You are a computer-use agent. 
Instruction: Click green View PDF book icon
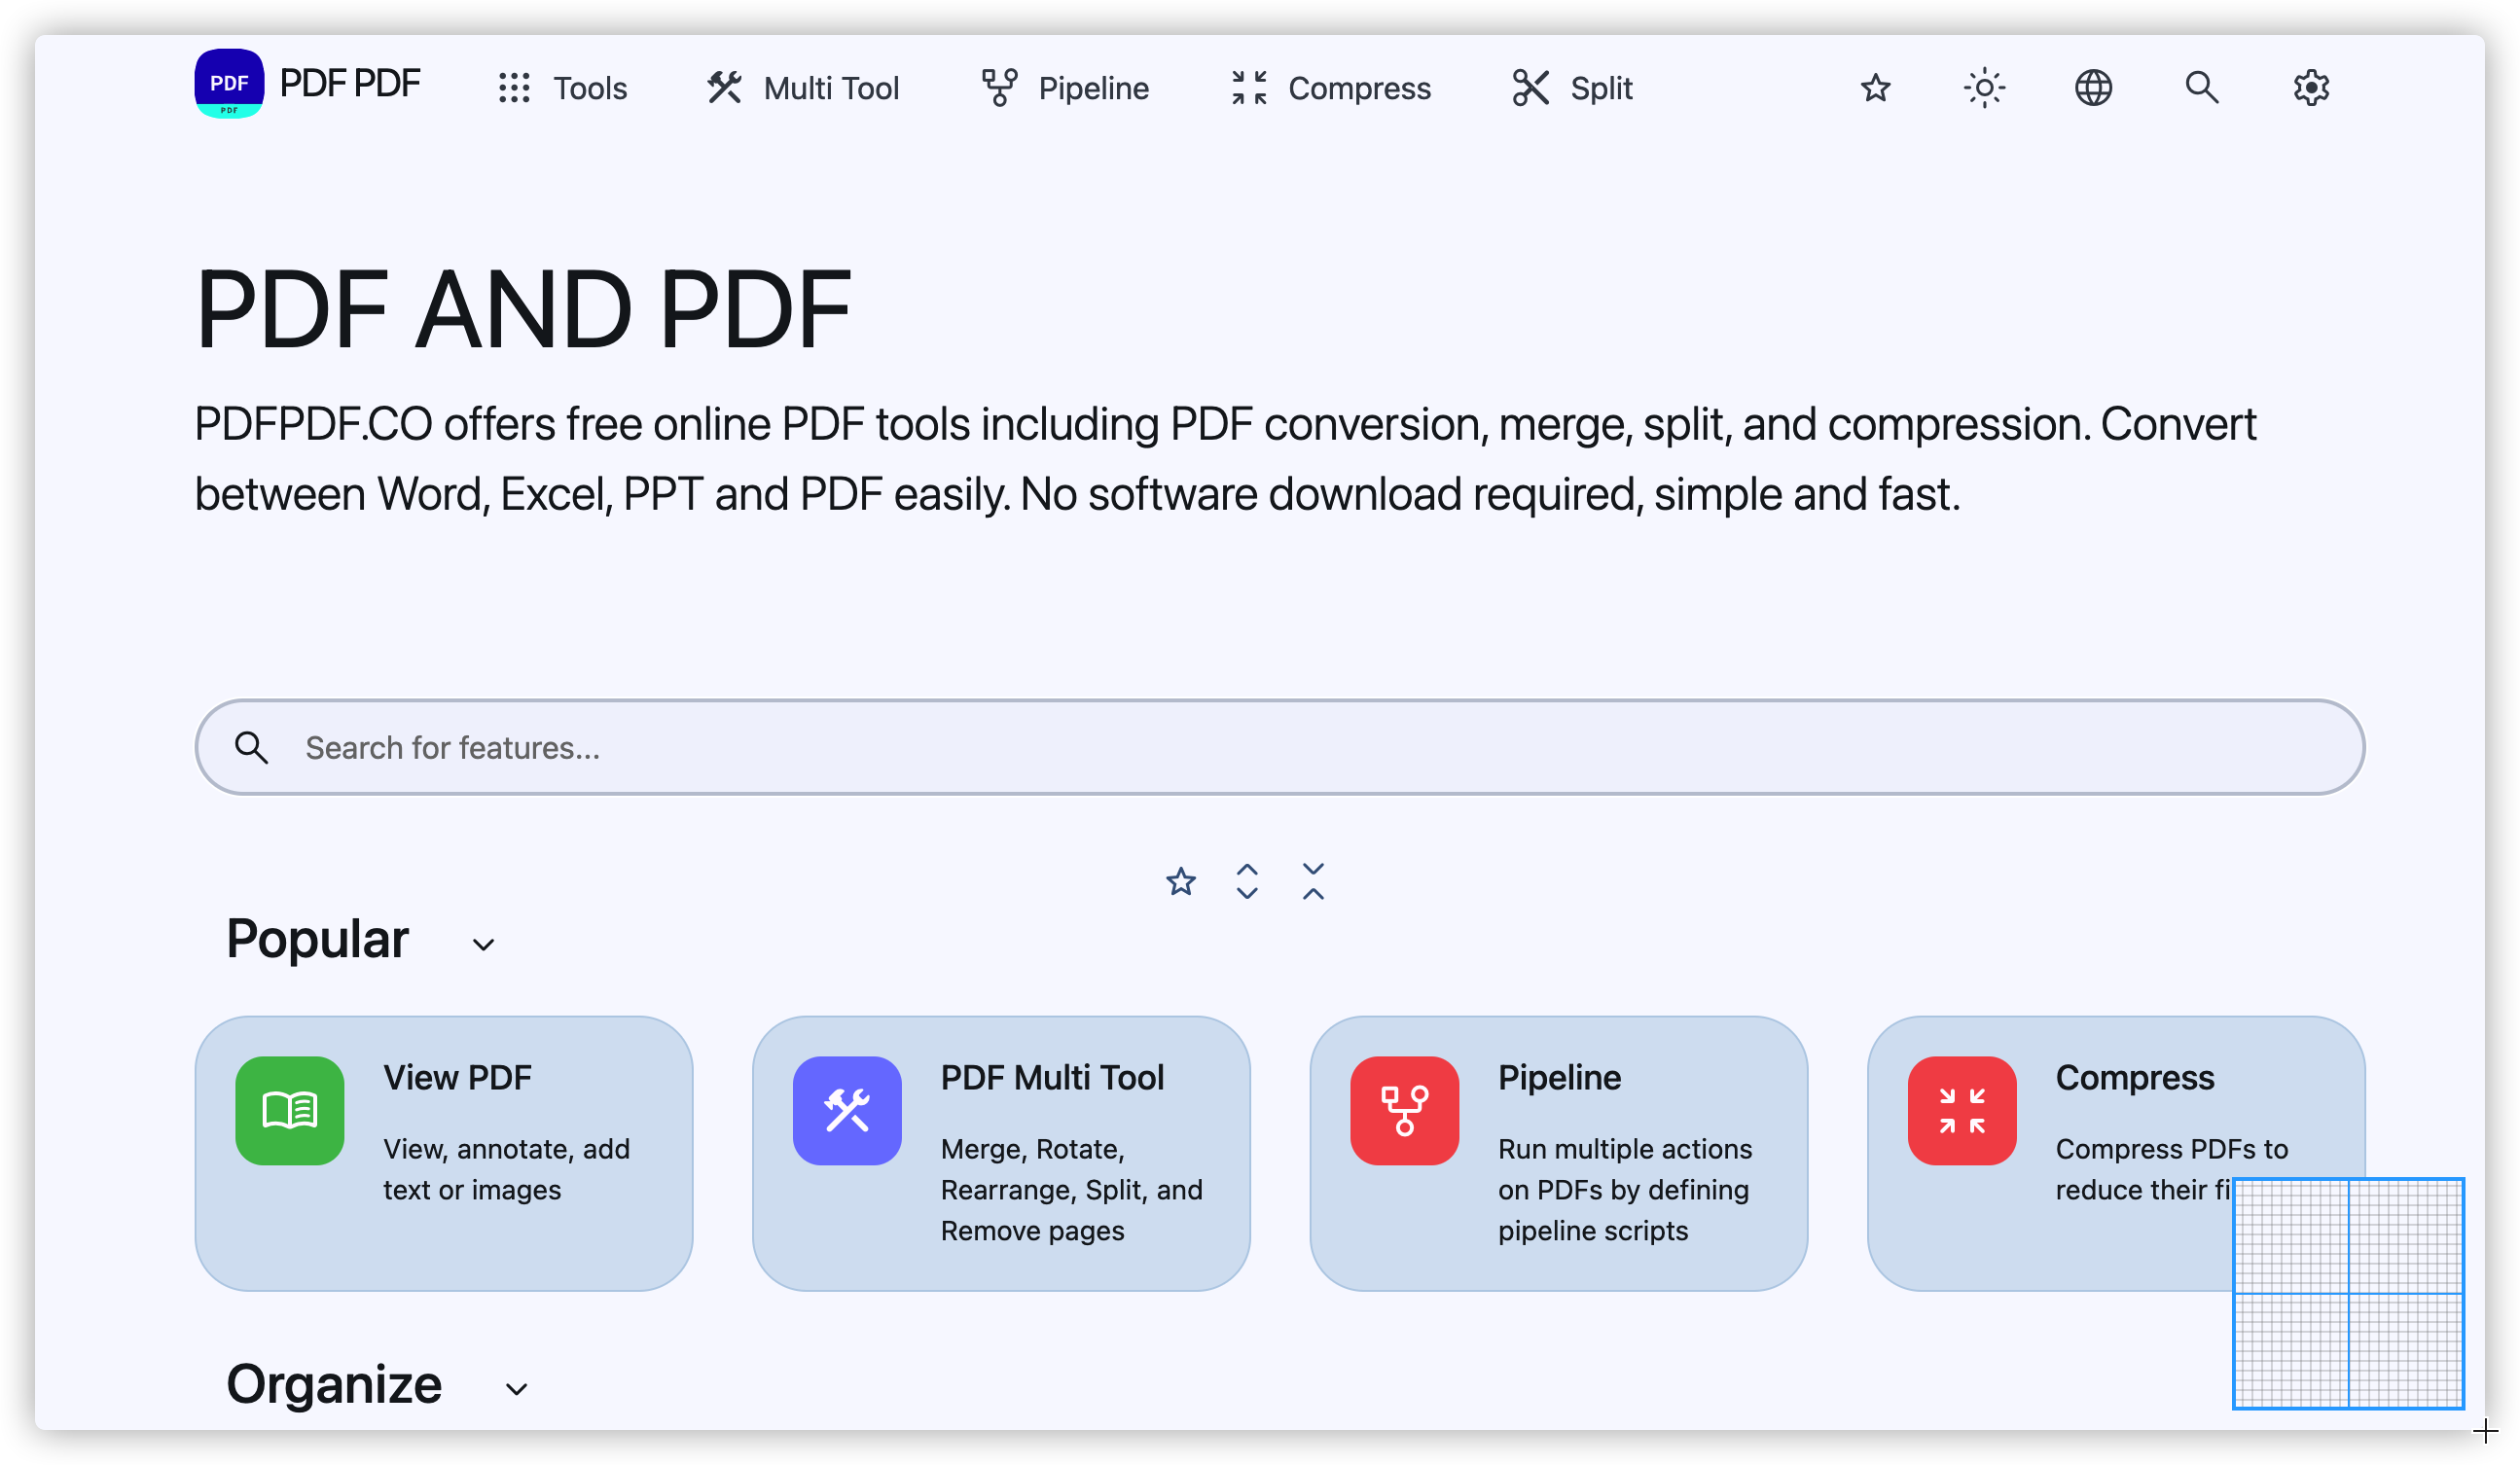pyautogui.click(x=290, y=1110)
